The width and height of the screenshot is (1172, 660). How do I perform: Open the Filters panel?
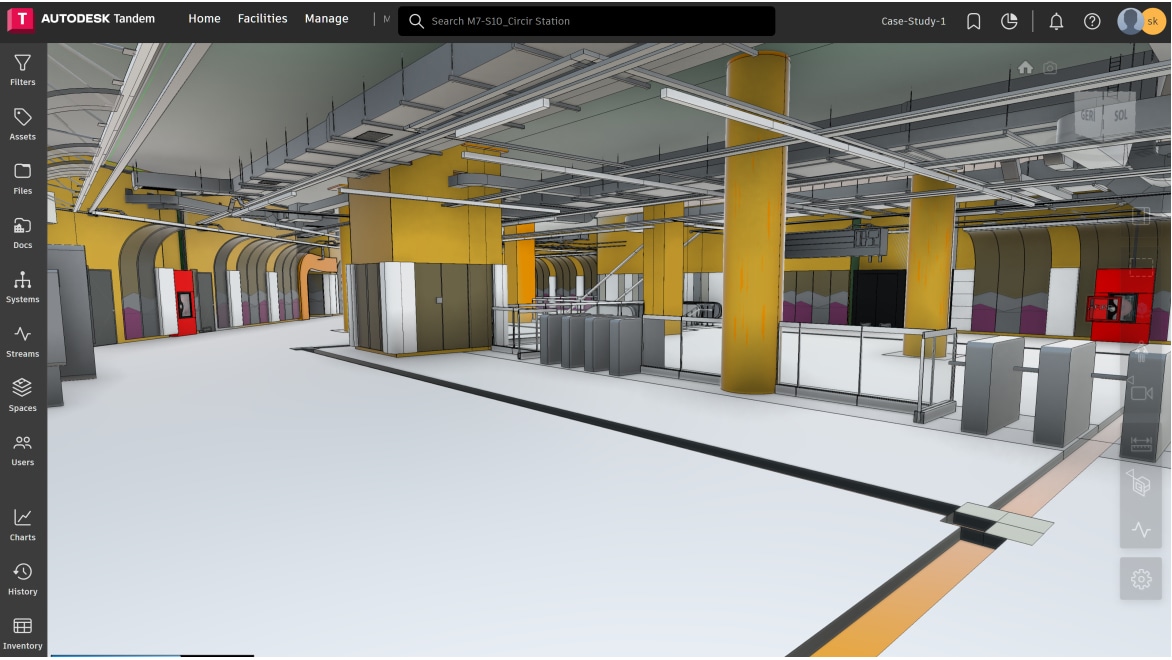coord(22,70)
